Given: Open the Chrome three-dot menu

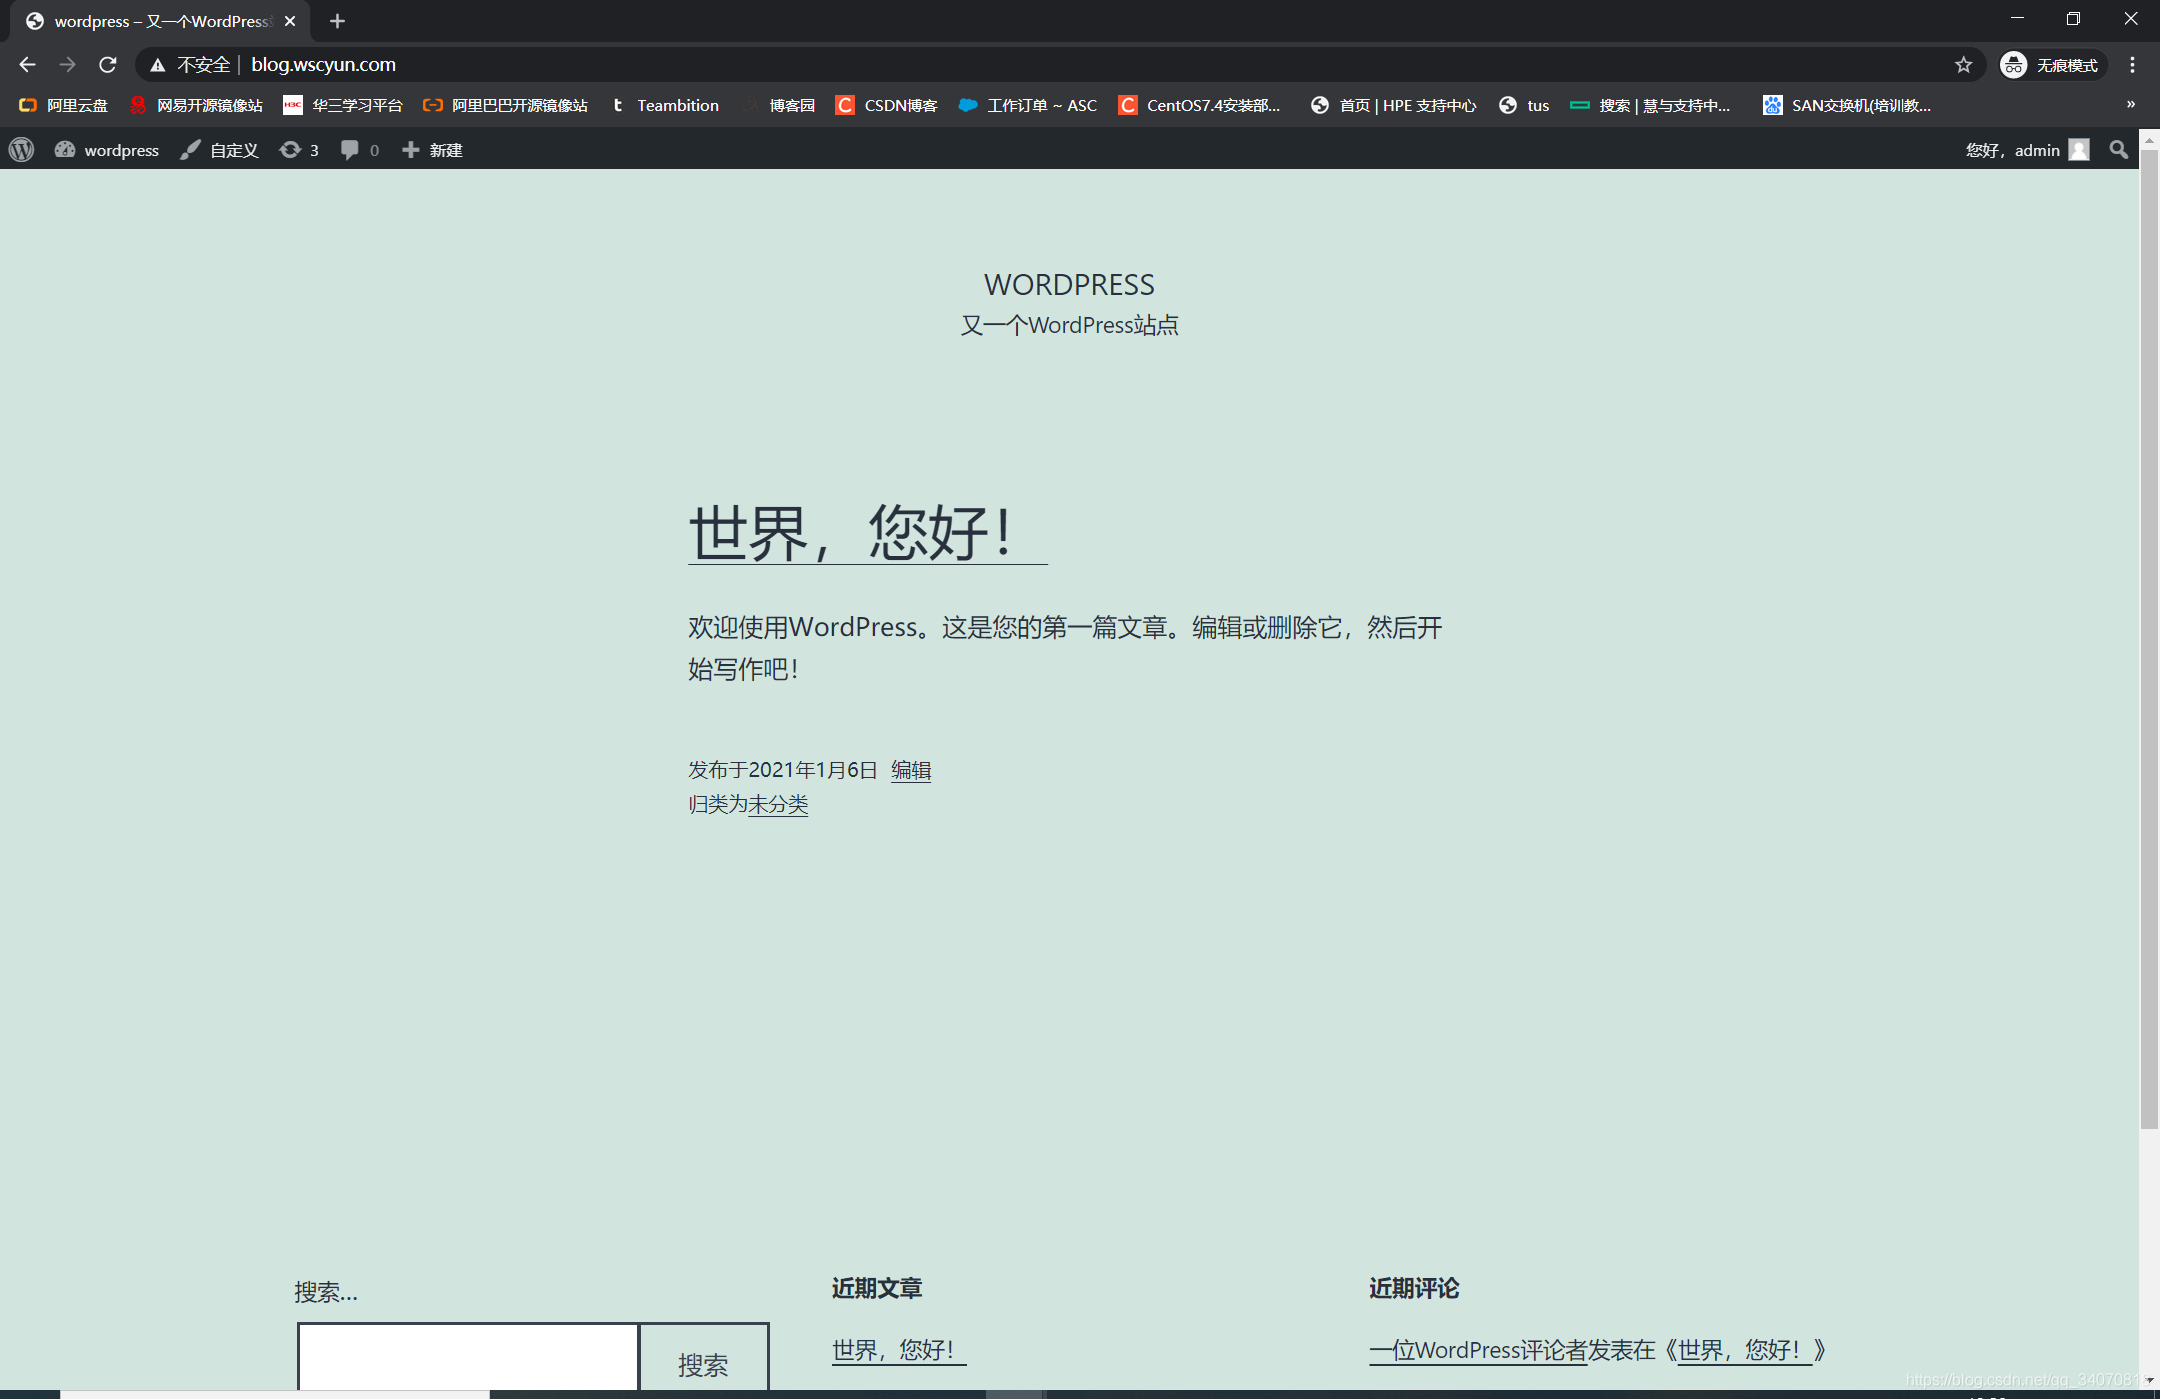Looking at the screenshot, I should click(2132, 65).
